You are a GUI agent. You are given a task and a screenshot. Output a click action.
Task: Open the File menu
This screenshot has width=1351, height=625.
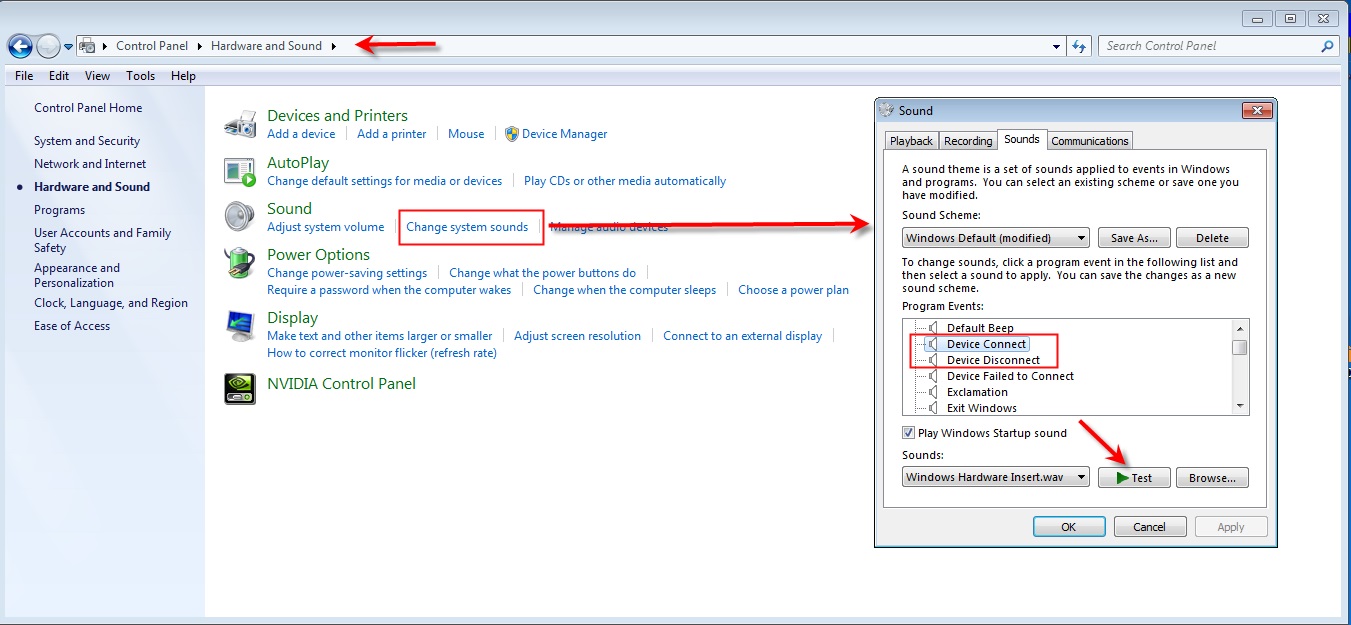[24, 76]
